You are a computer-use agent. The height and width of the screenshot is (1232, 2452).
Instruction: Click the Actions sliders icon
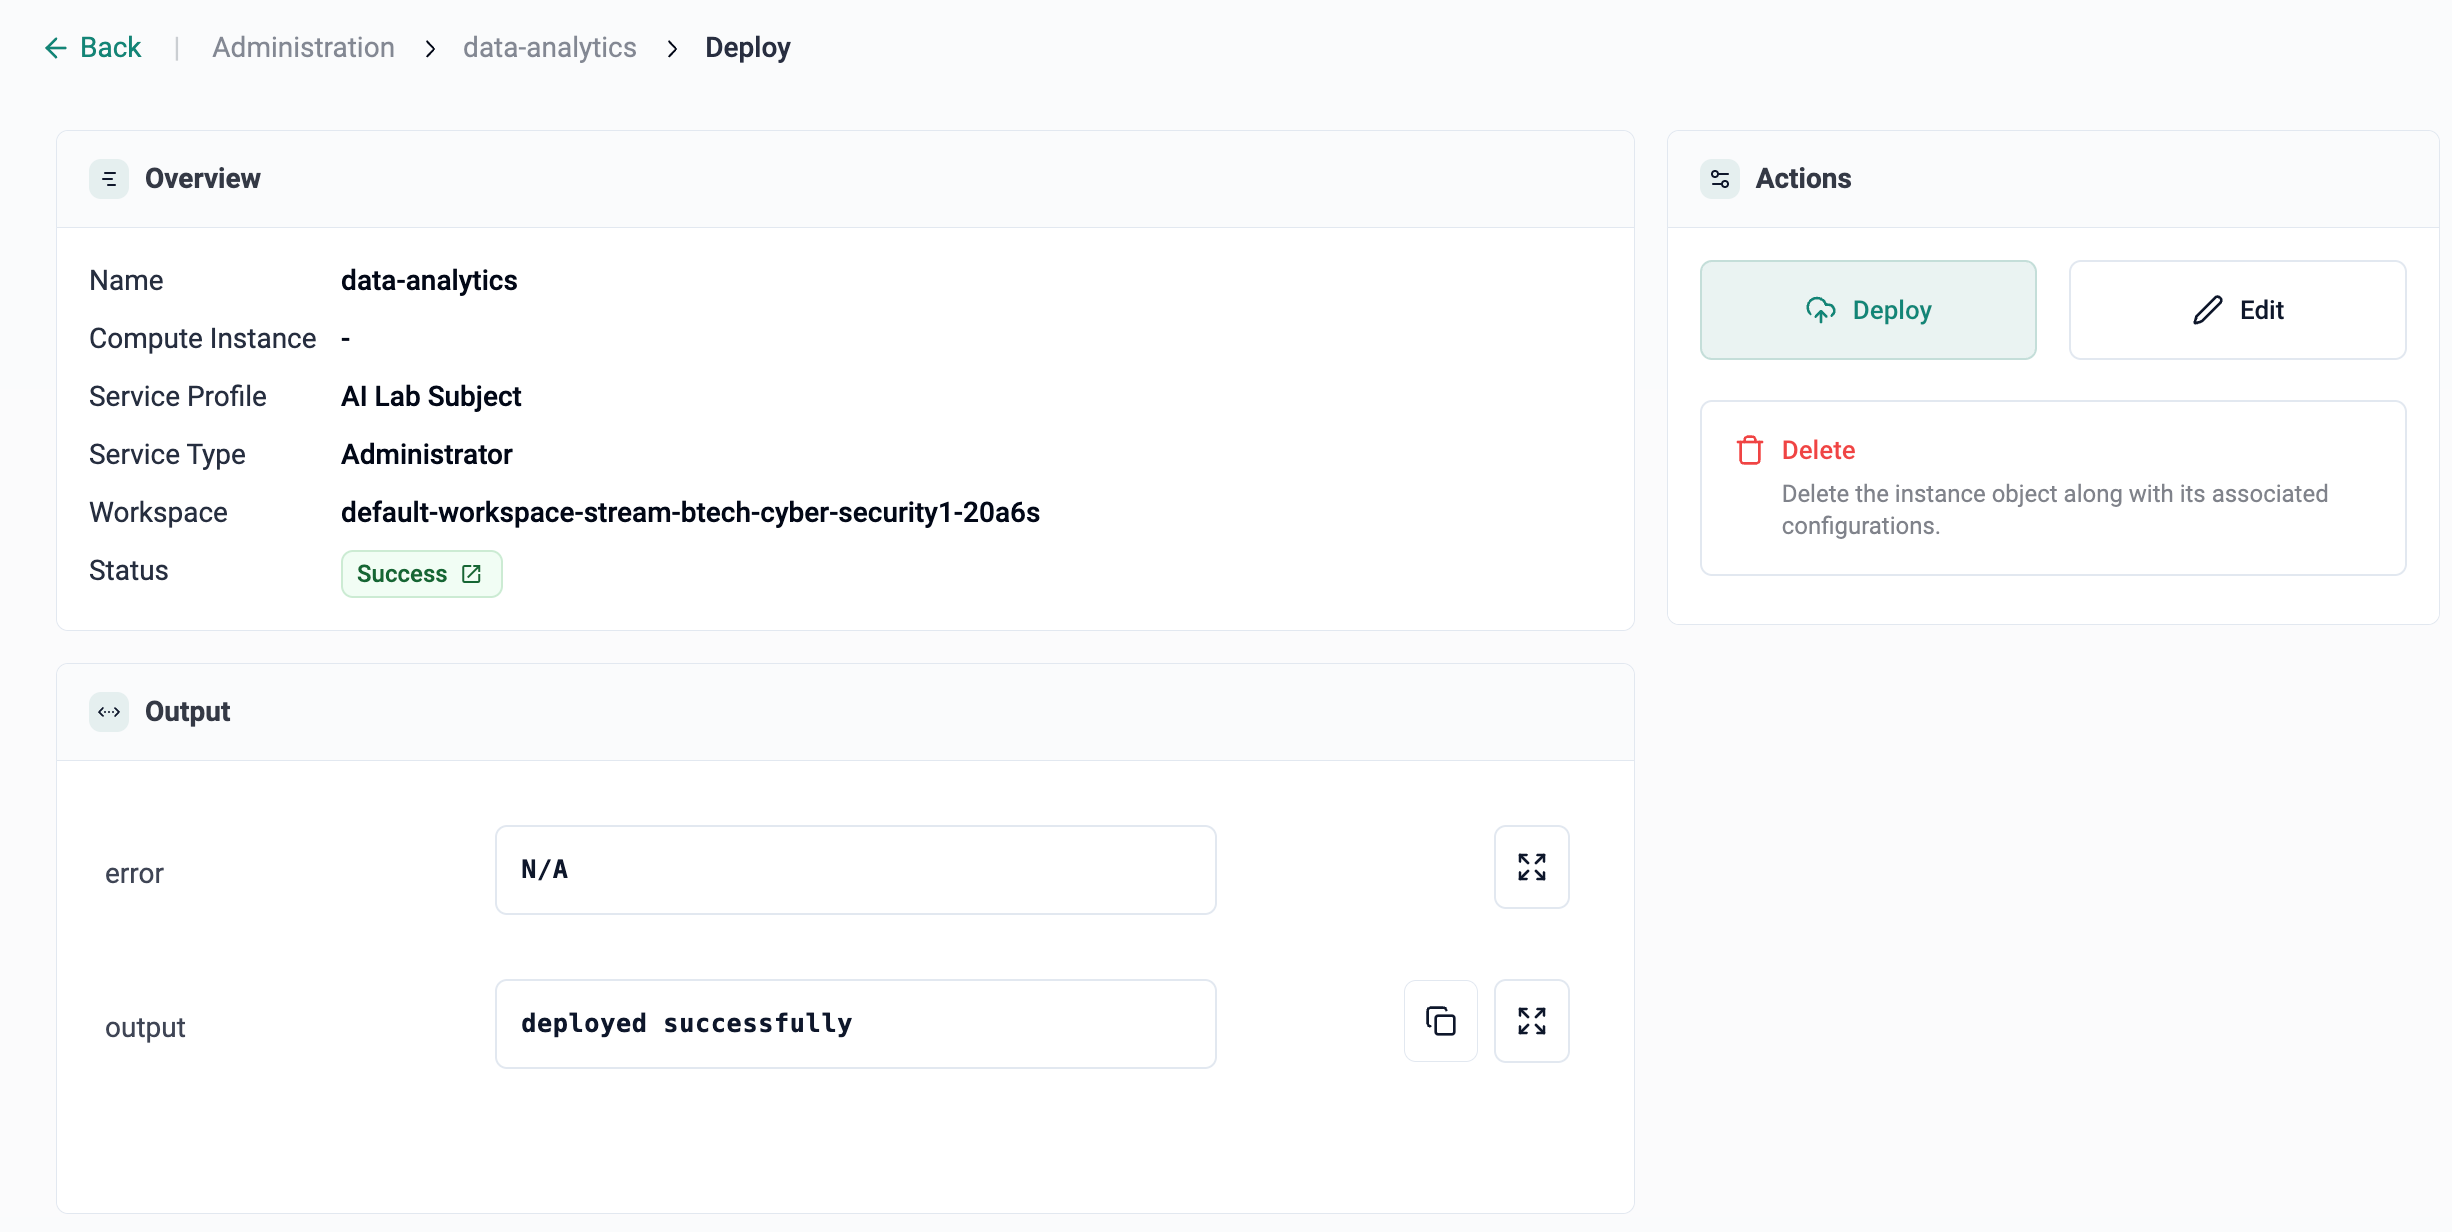click(1720, 179)
